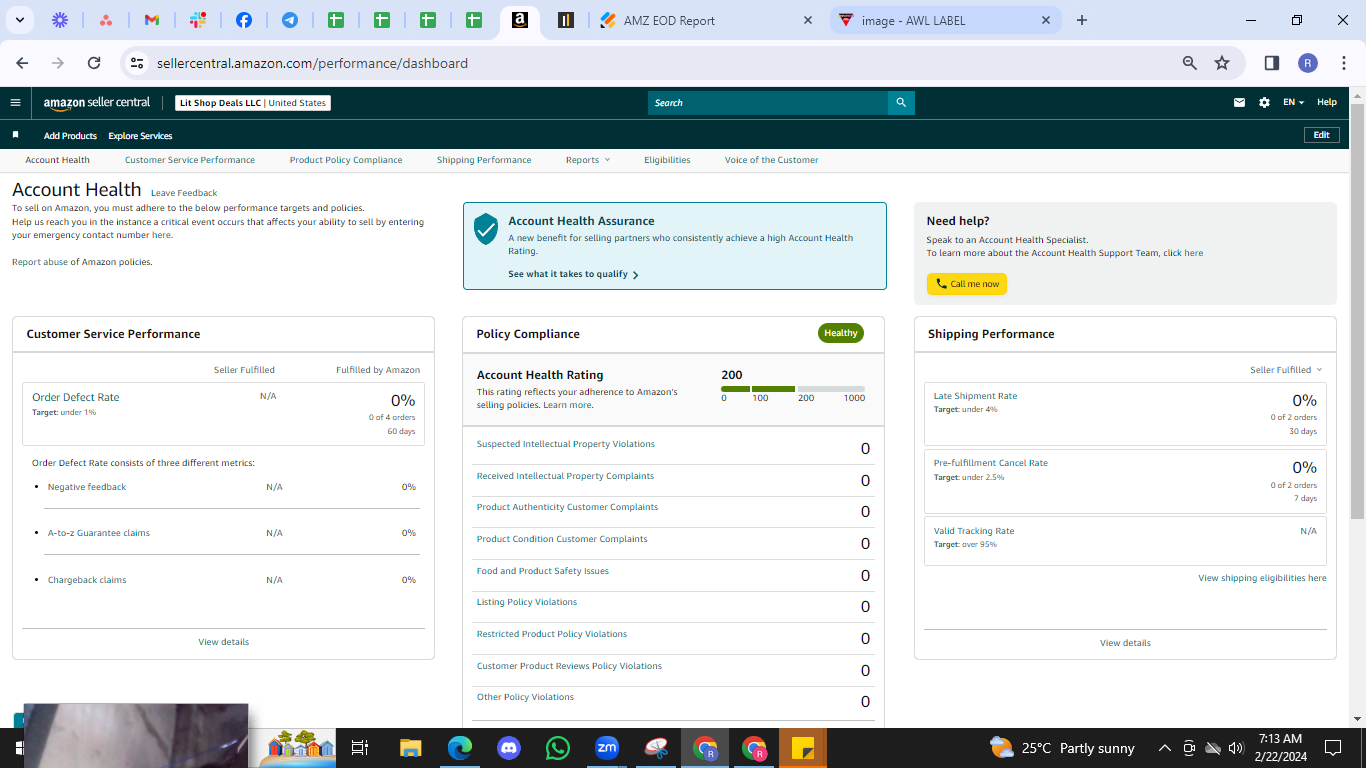The width and height of the screenshot is (1366, 768).
Task: Open the Shipping Performance nav tab
Action: (x=484, y=160)
